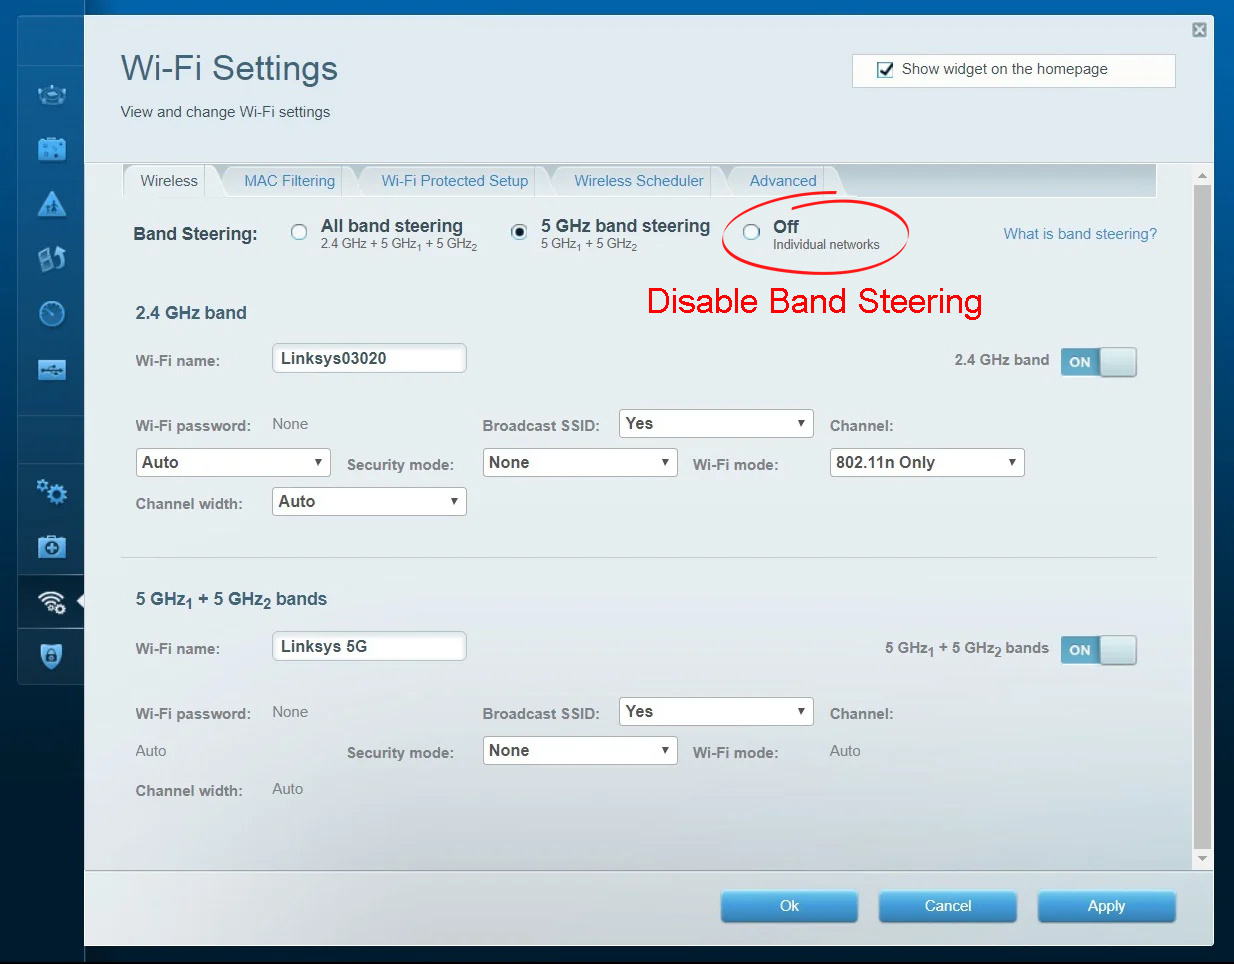Switch to the Wireless Scheduler tab

(x=638, y=181)
